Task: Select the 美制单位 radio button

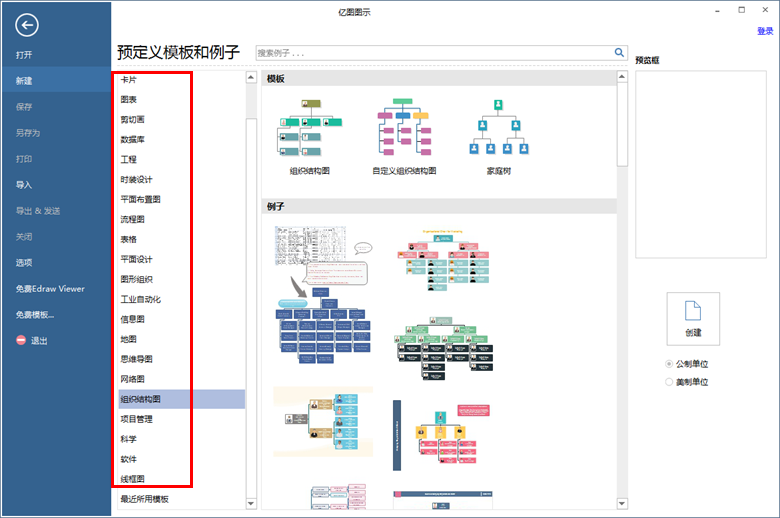Action: tap(669, 382)
